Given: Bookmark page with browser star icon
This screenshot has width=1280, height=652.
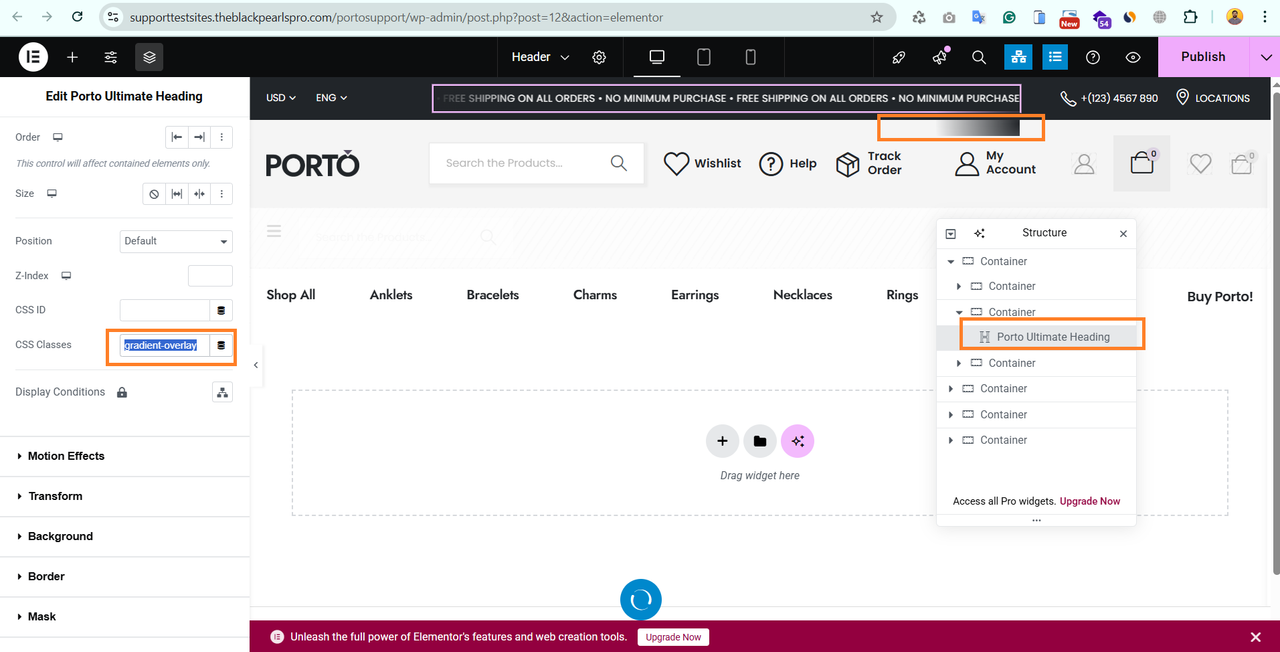Looking at the screenshot, I should [x=877, y=17].
